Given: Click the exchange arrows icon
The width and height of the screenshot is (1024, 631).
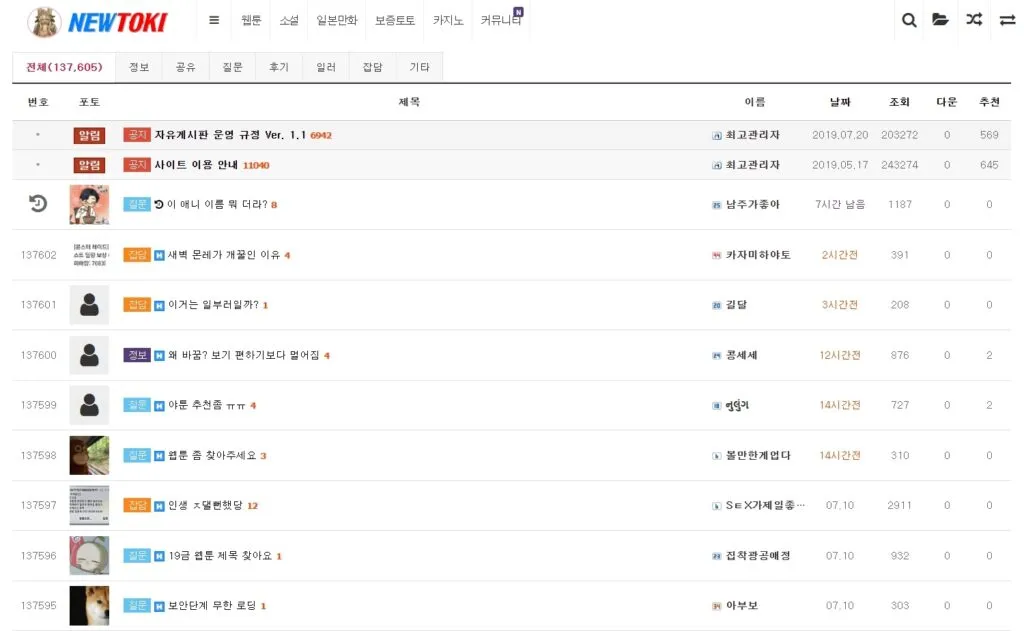Looking at the screenshot, I should point(1005,20).
